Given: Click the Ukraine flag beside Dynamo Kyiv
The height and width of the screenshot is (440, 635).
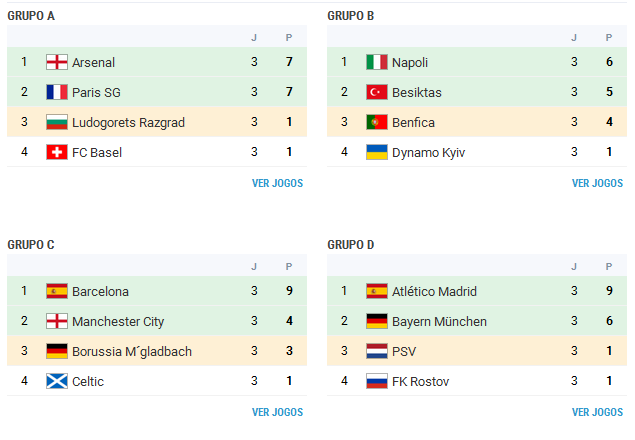Looking at the screenshot, I should pos(377,152).
